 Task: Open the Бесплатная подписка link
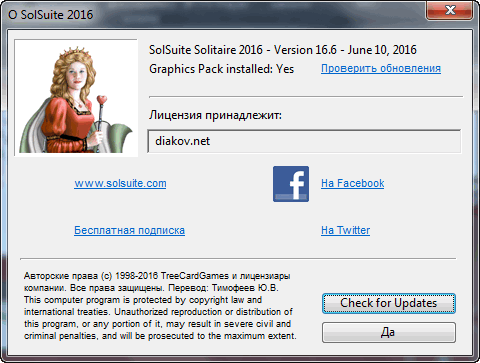[129, 230]
